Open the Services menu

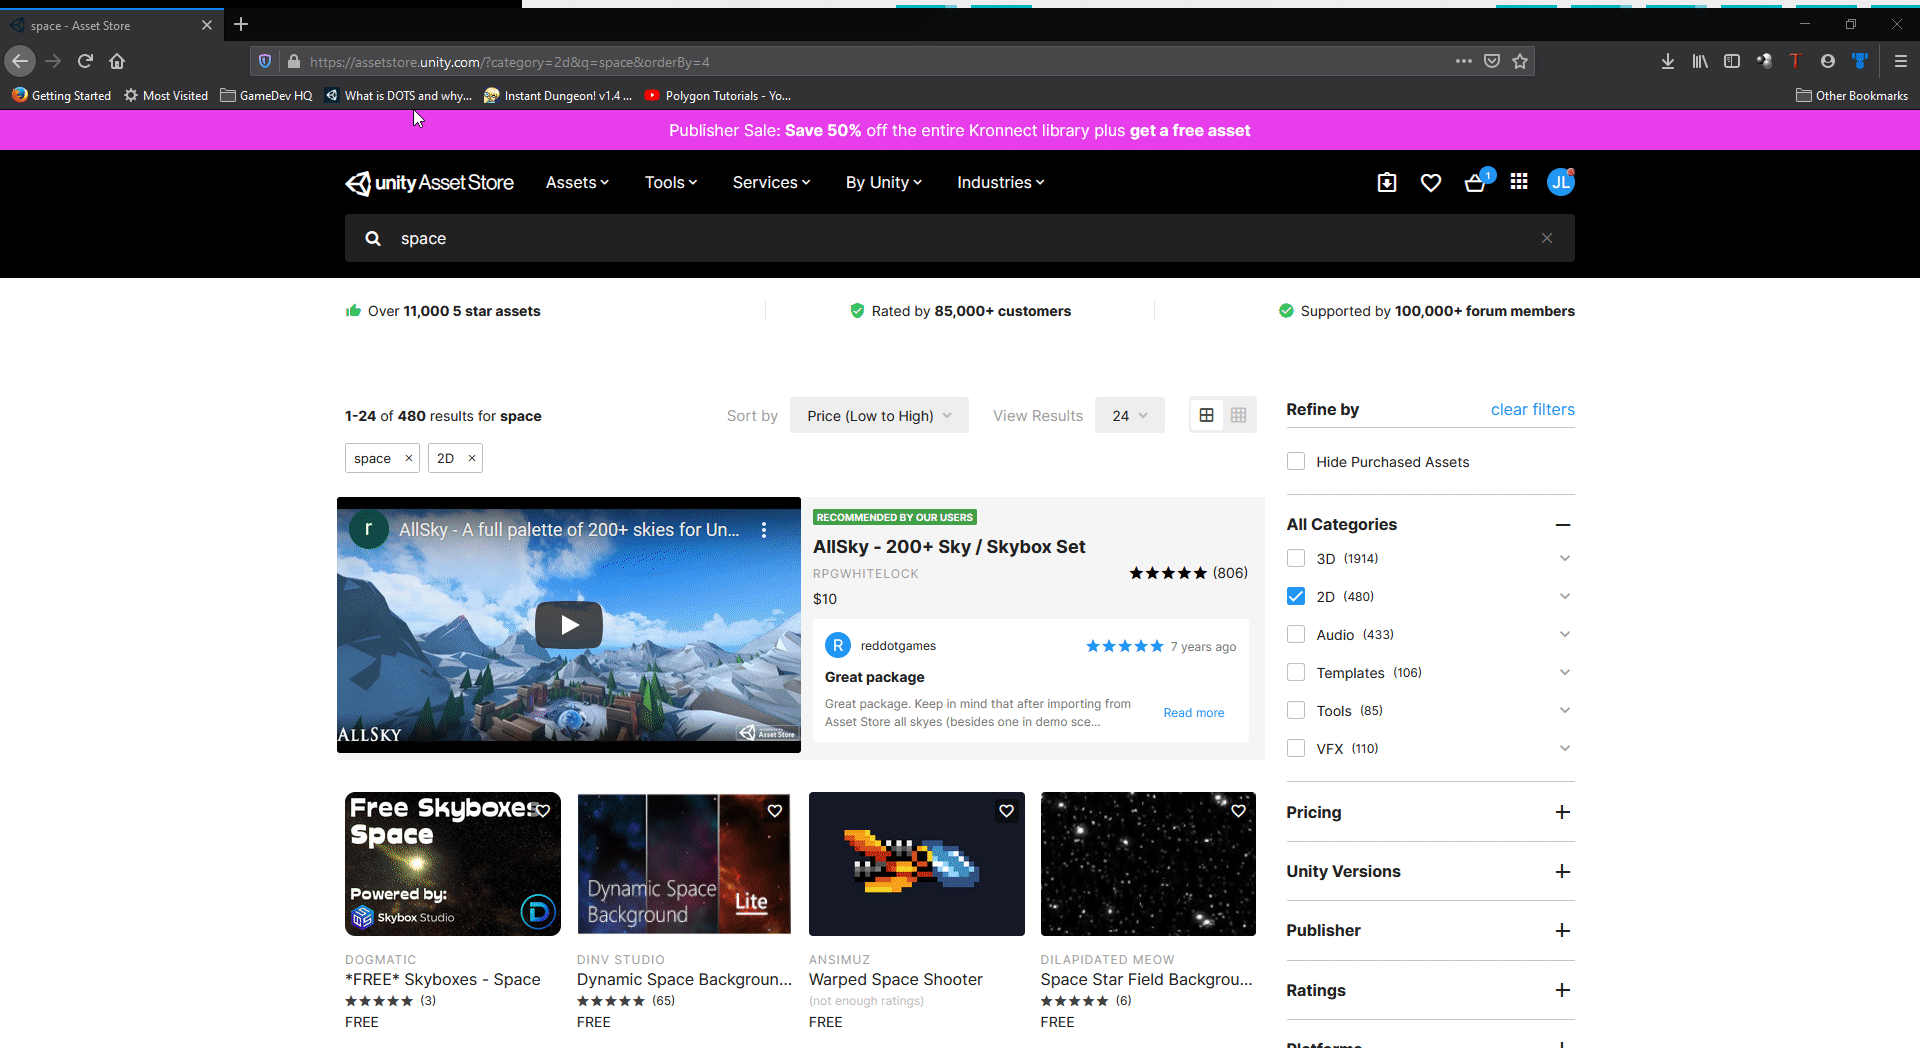click(x=771, y=182)
